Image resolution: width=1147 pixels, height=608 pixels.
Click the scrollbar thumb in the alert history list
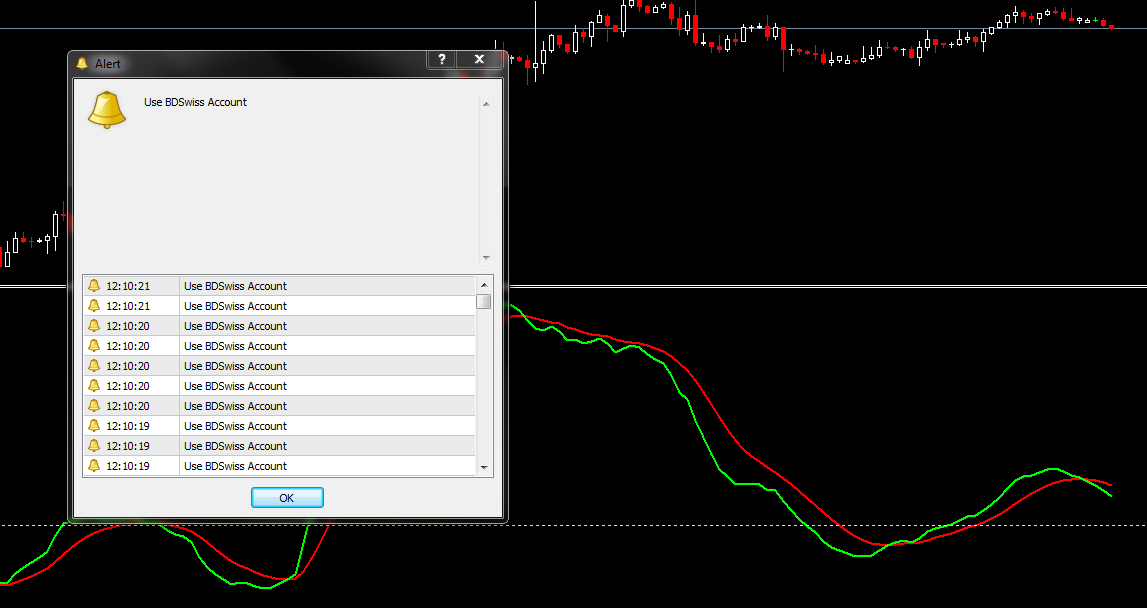coord(484,302)
